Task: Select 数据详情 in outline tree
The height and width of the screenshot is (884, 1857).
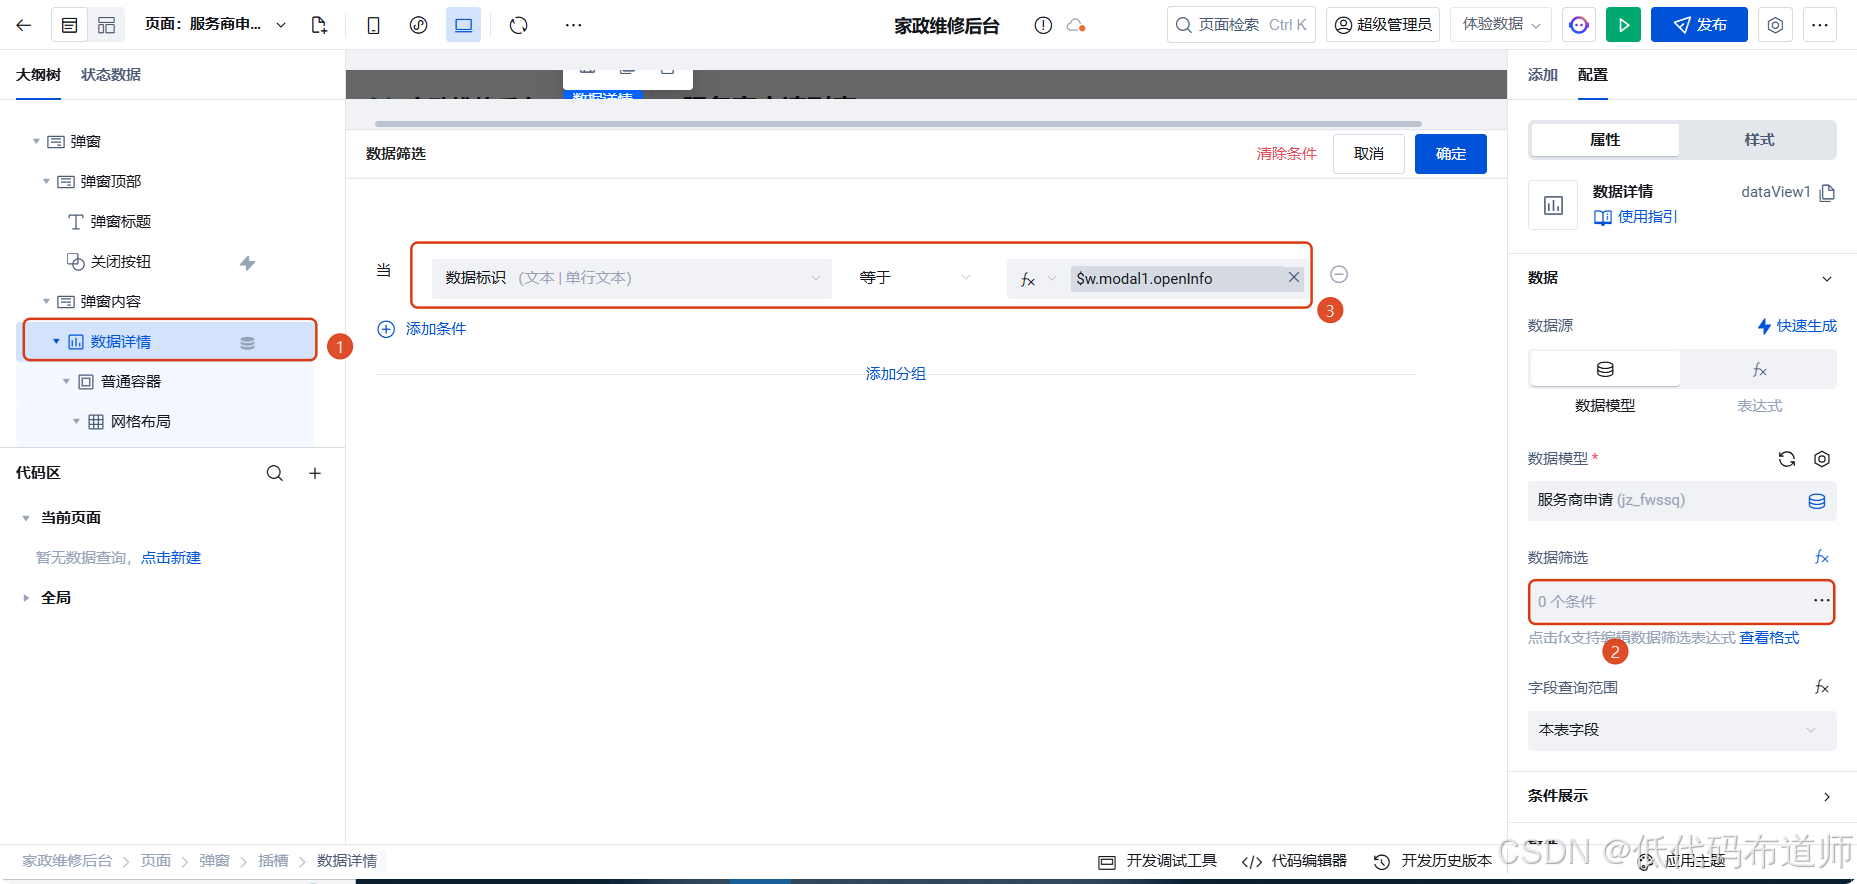Action: coord(121,342)
